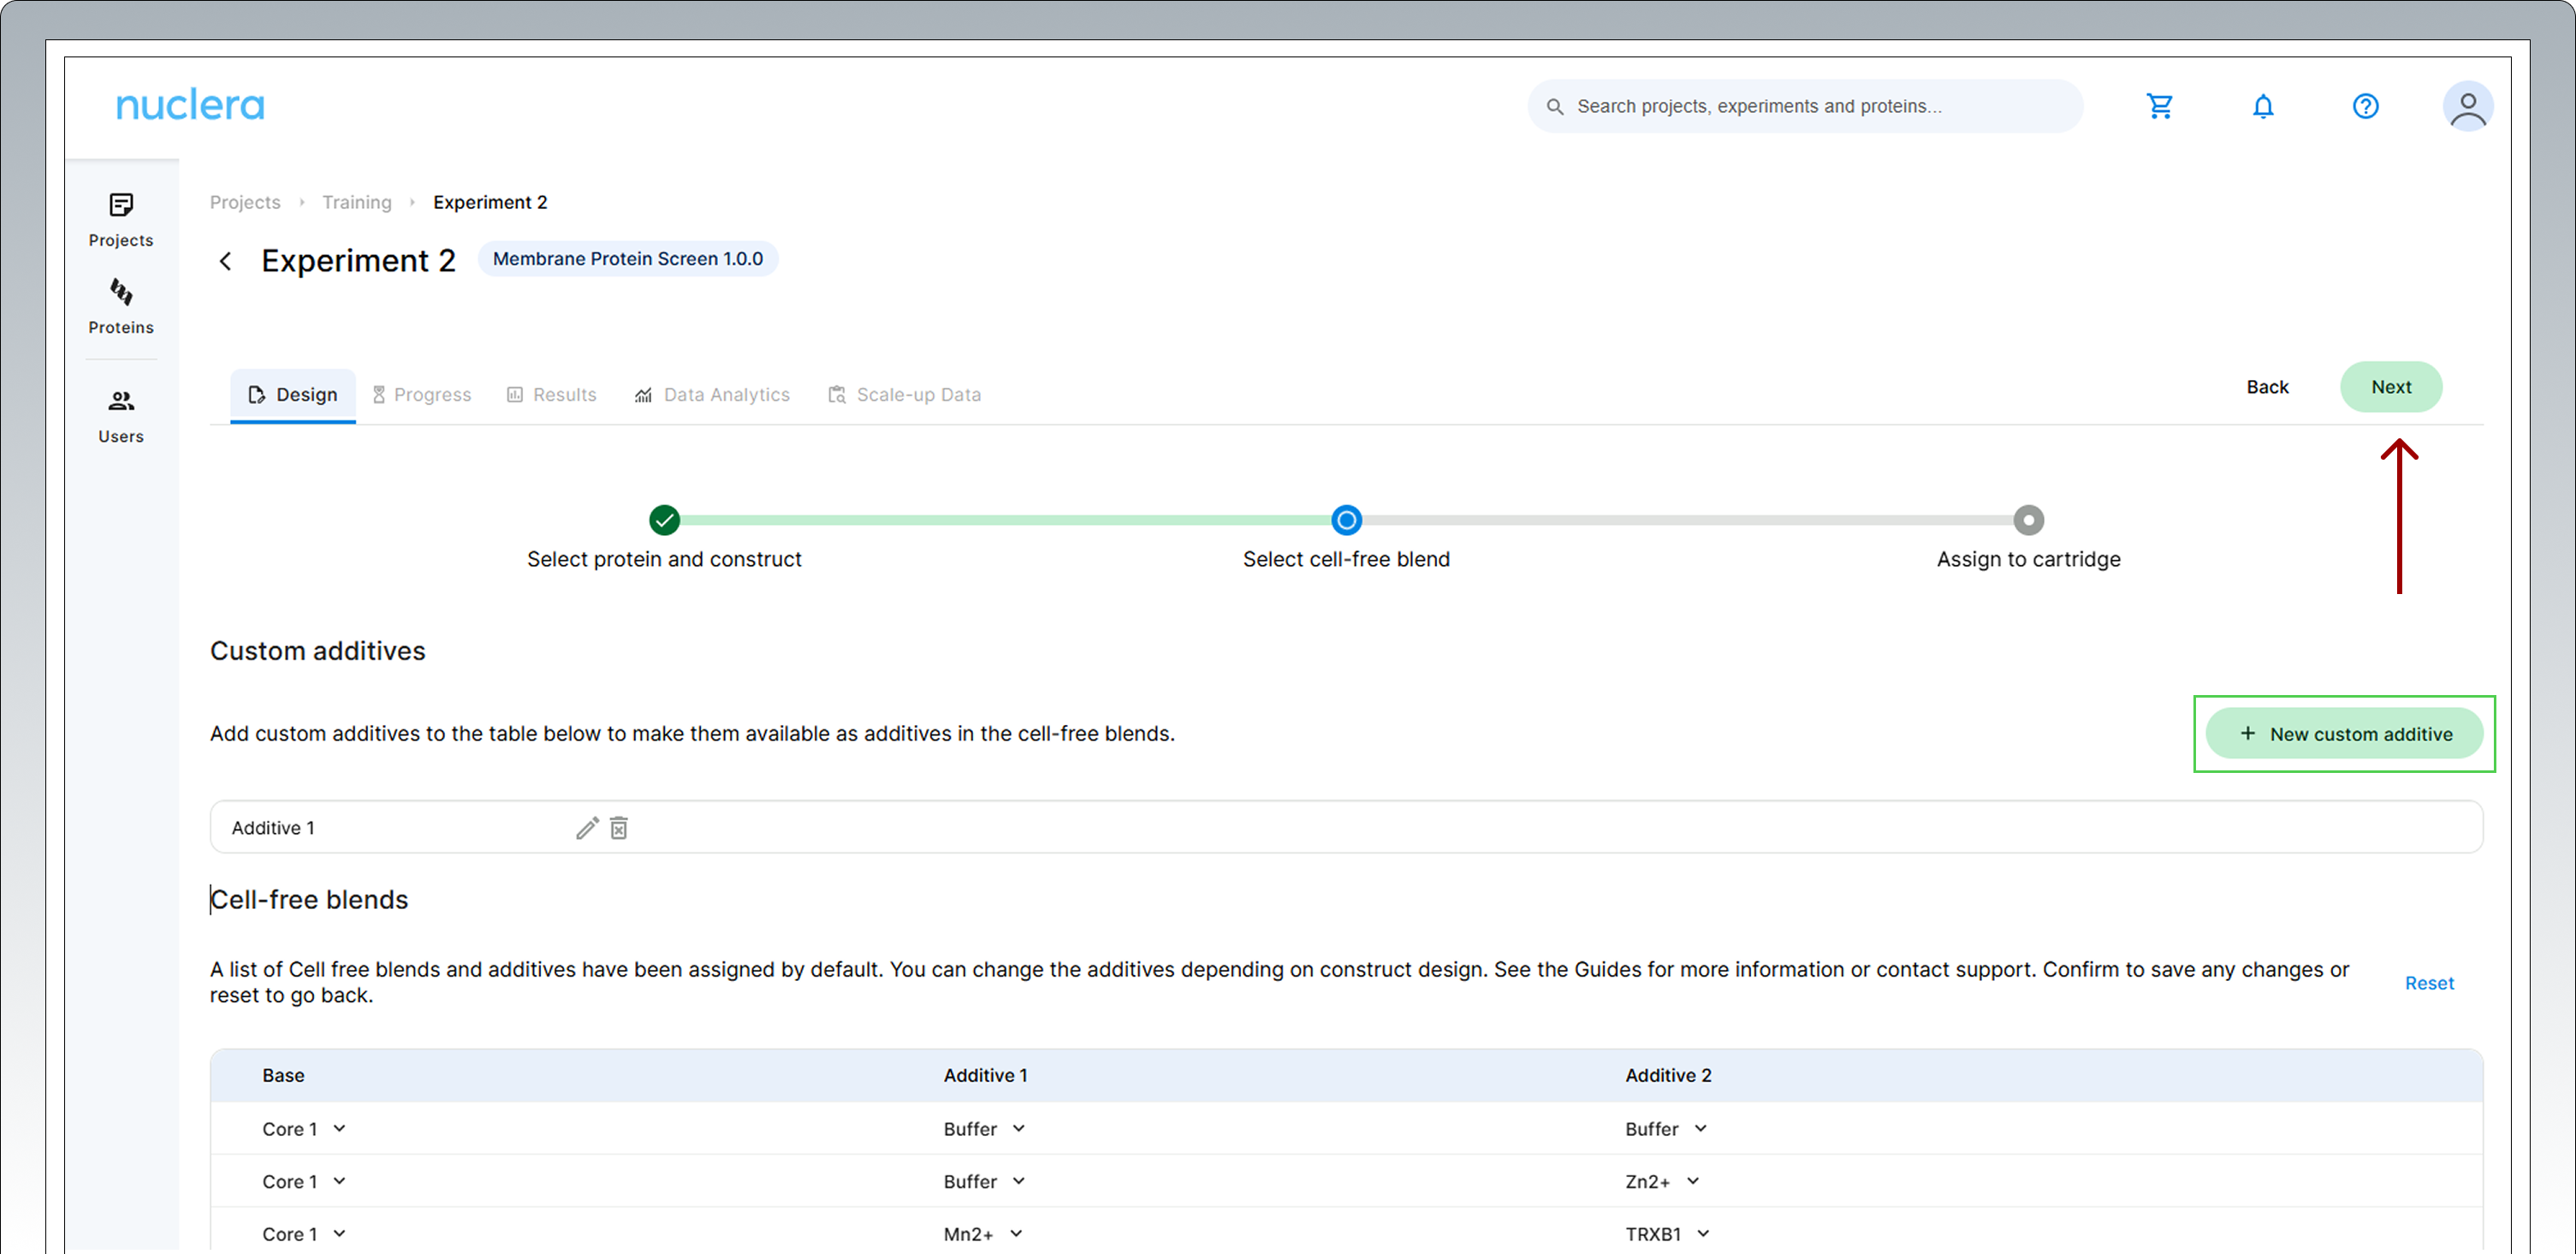Click the back arrow beside Experiment 2
The height and width of the screenshot is (1254, 2576).
pyautogui.click(x=226, y=261)
